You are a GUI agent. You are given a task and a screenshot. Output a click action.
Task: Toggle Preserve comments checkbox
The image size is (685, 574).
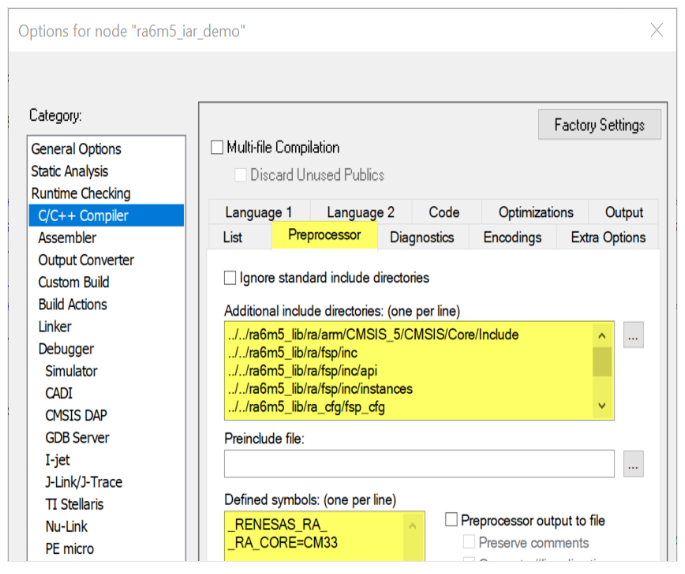(469, 542)
